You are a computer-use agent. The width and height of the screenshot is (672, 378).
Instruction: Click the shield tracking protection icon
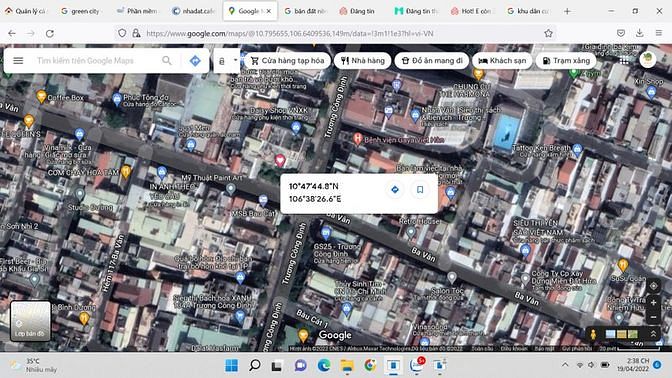pos(122,33)
